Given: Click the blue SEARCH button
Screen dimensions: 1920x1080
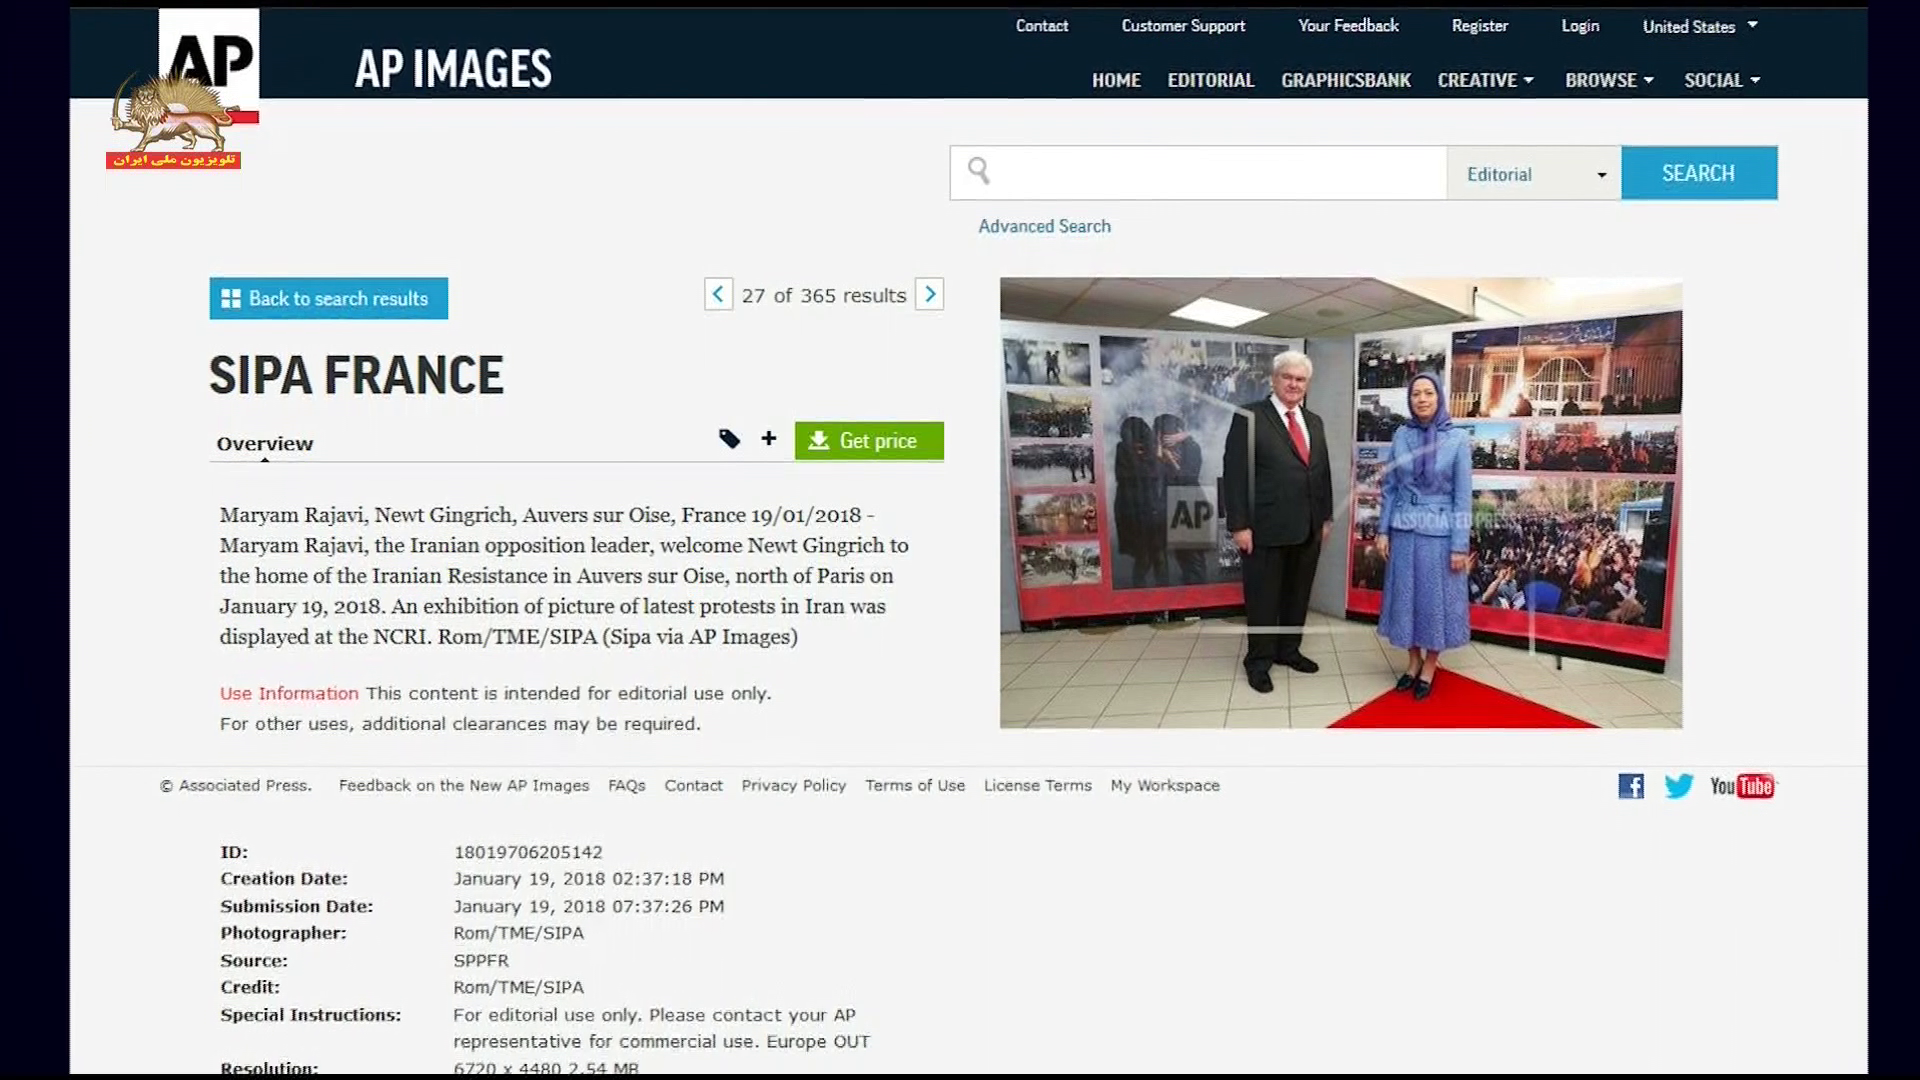Looking at the screenshot, I should click(1699, 173).
